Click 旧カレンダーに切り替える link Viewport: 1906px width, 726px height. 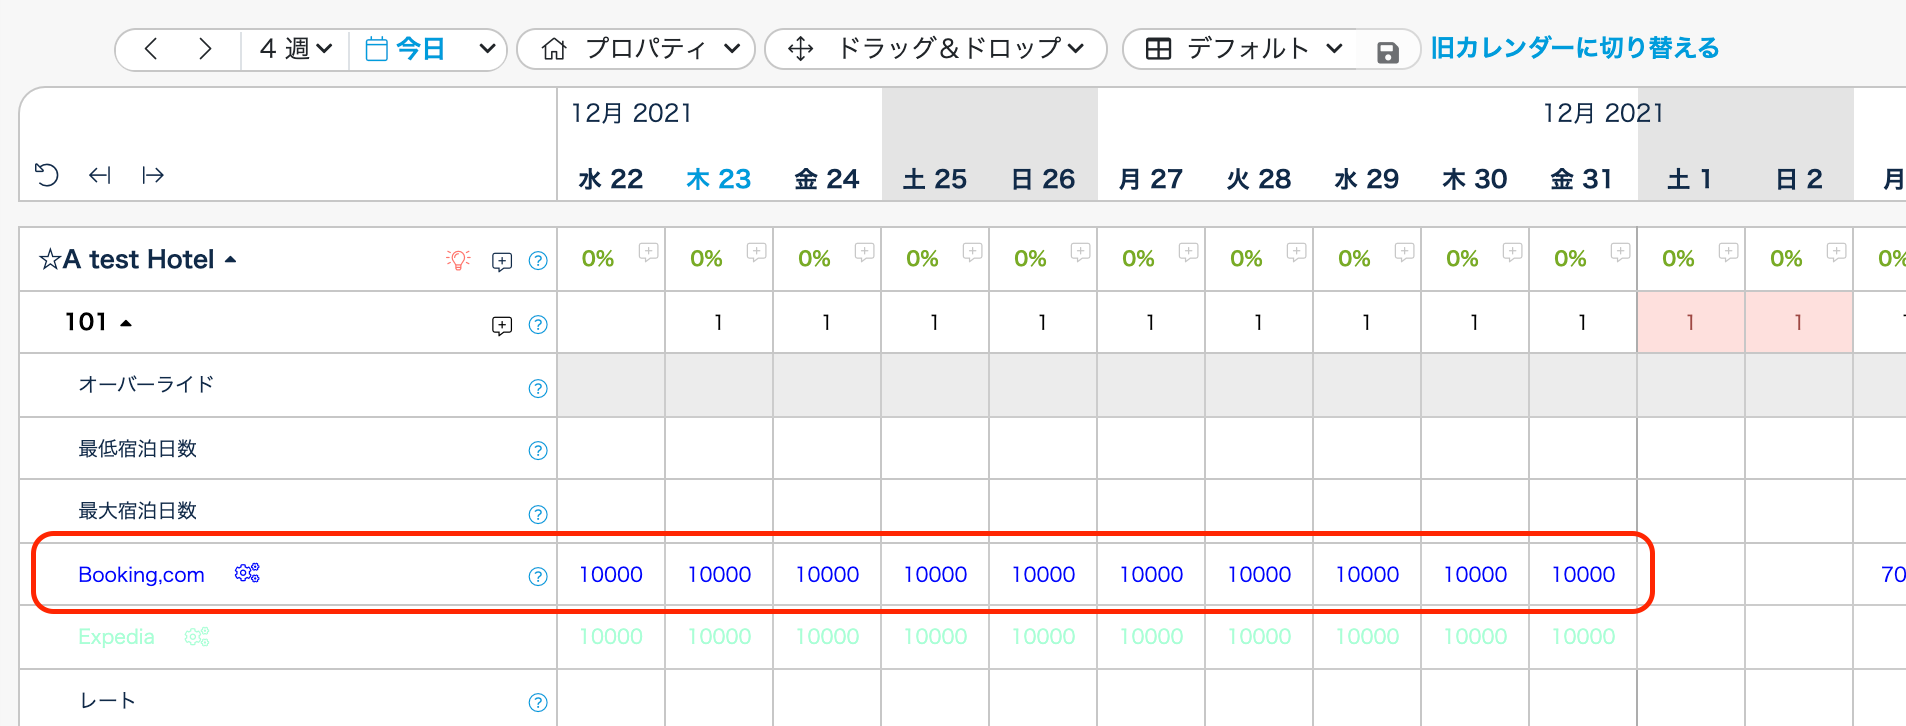pyautogui.click(x=1575, y=48)
